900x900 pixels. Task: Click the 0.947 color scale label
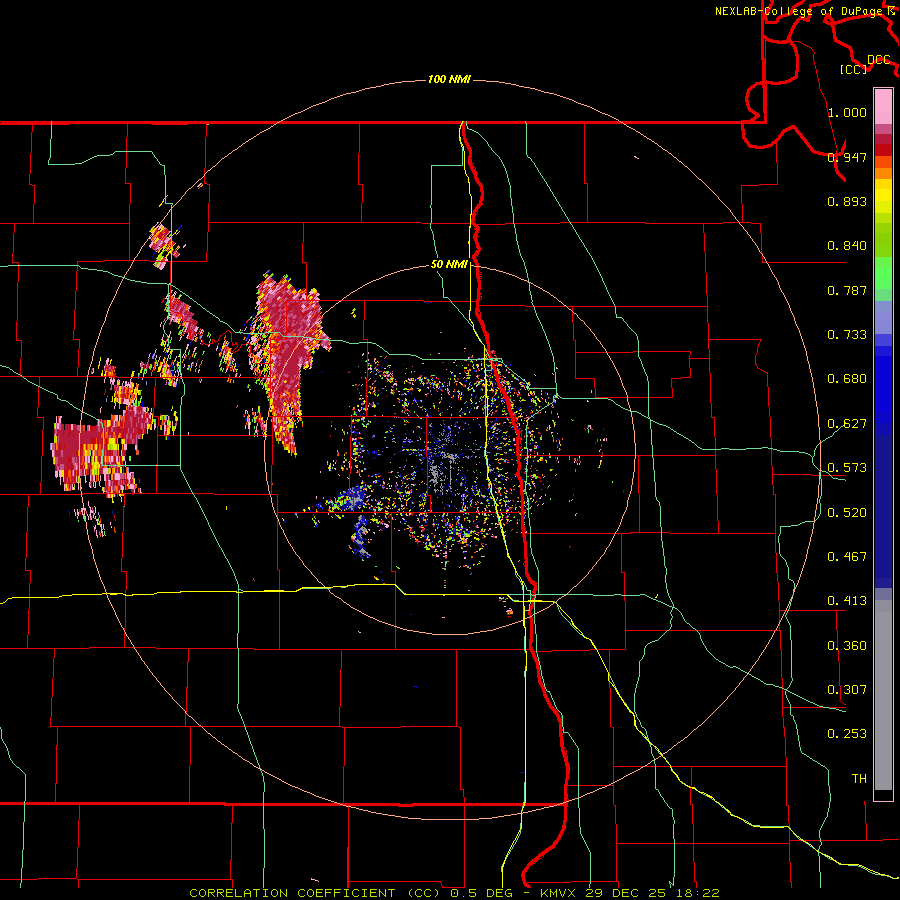(x=847, y=157)
